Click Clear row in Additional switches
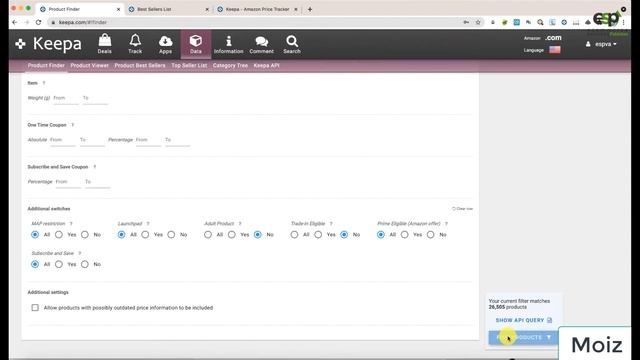Viewport: 640px width, 360px height. coord(462,209)
